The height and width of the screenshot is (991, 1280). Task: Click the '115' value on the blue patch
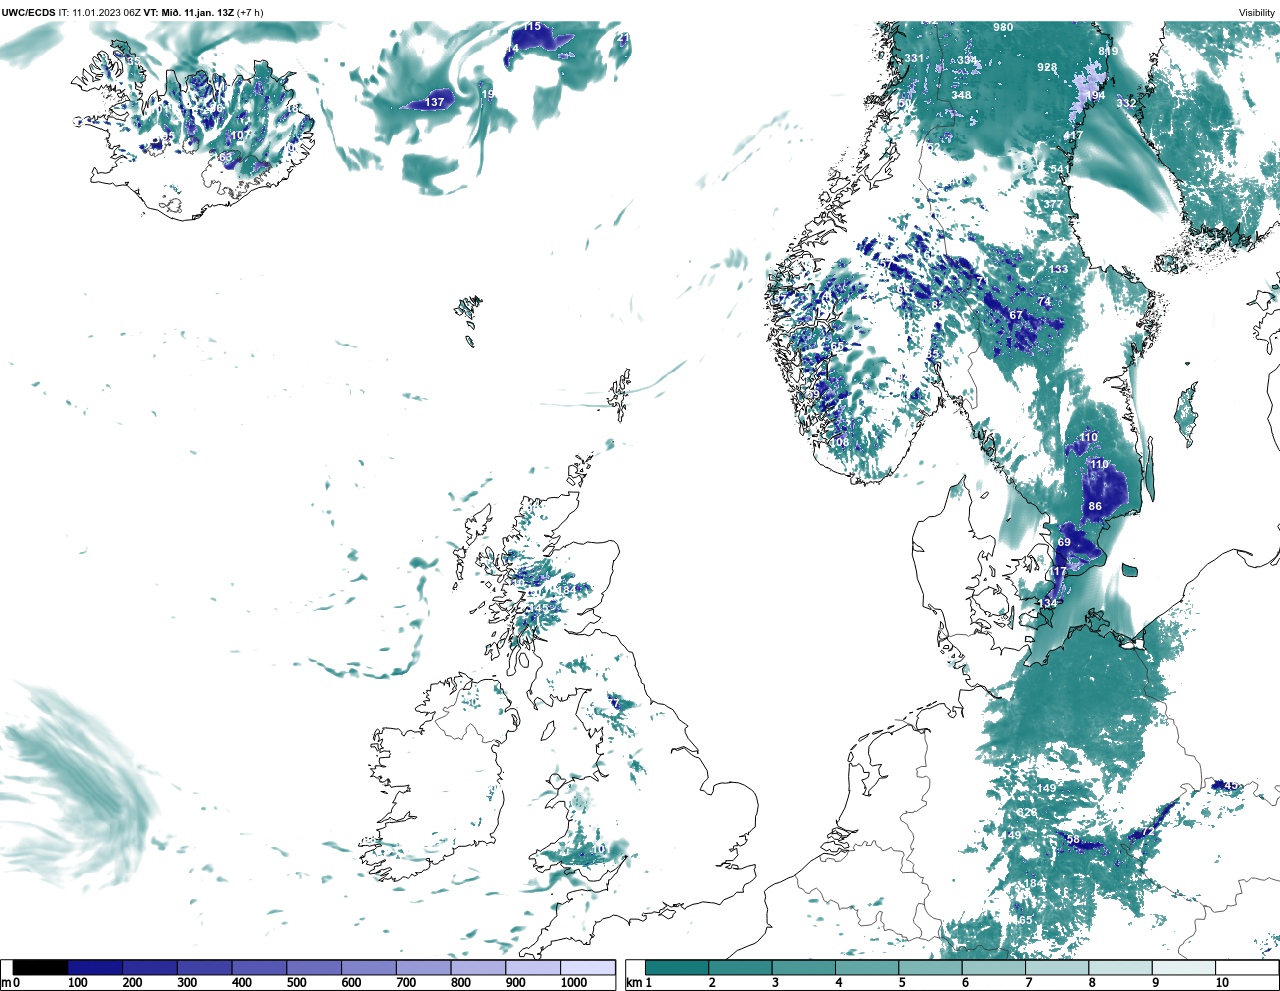point(531,26)
